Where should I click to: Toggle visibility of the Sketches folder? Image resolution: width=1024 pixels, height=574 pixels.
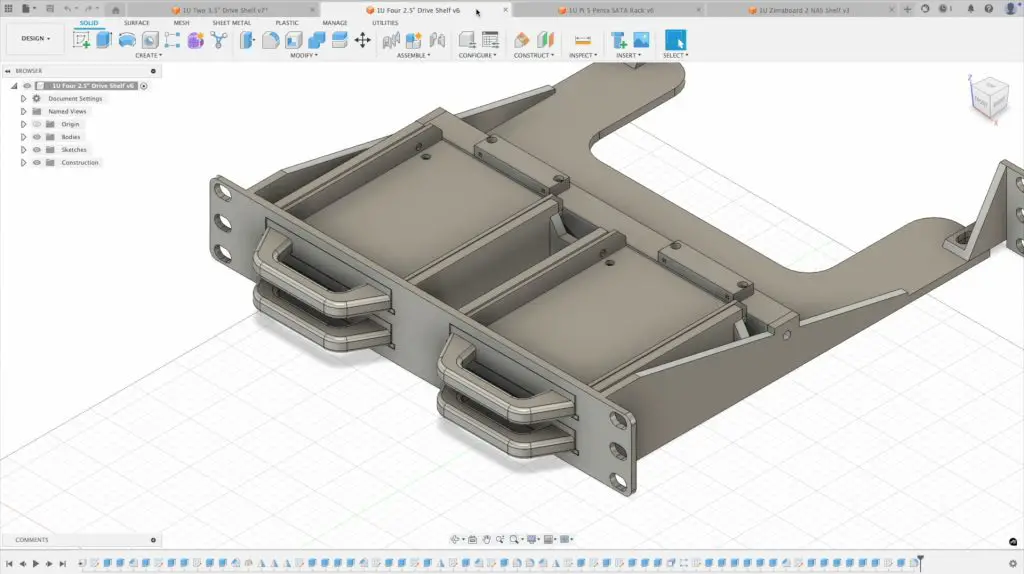37,150
